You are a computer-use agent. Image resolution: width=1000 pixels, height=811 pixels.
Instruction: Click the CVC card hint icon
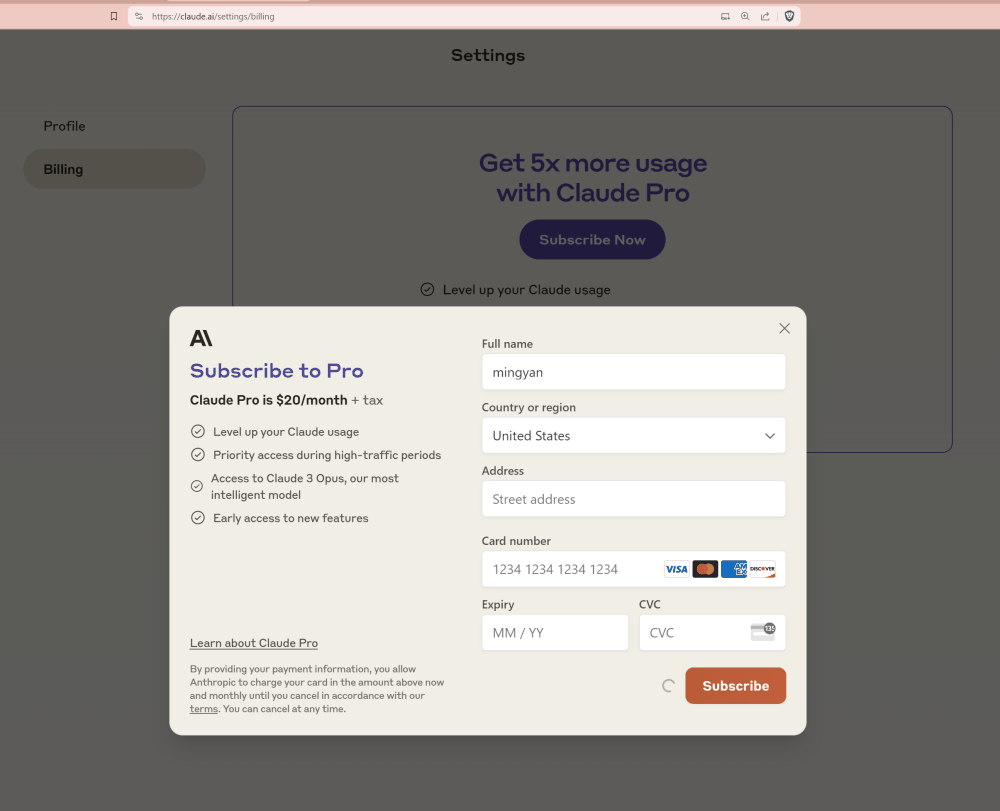point(762,632)
